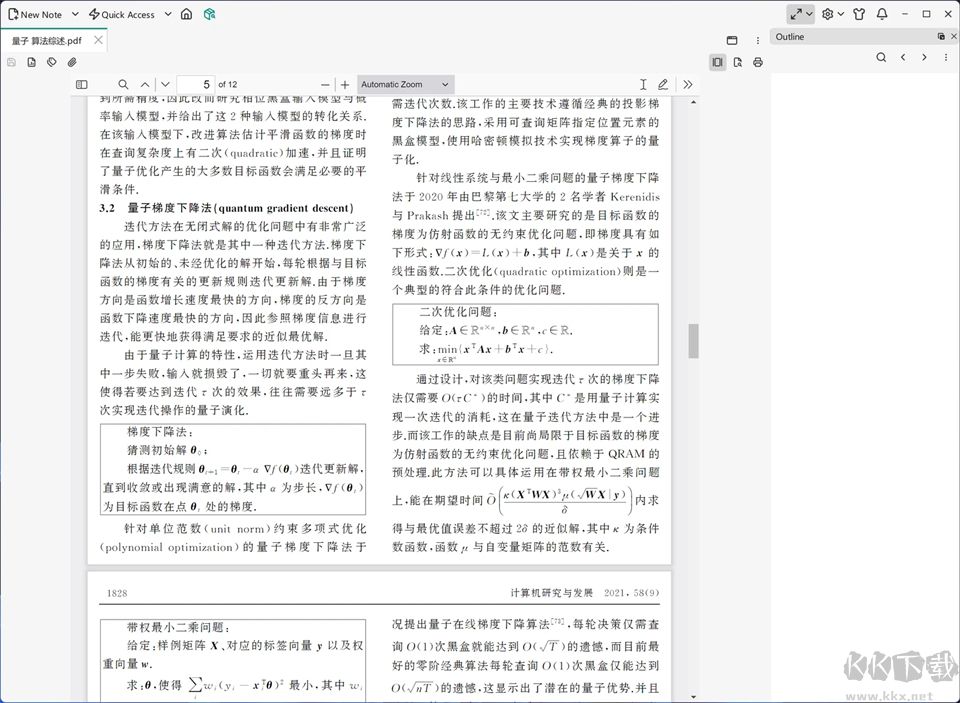This screenshot has width=960, height=703.
Task: Open attachments via the paperclip icon
Action: 72,62
